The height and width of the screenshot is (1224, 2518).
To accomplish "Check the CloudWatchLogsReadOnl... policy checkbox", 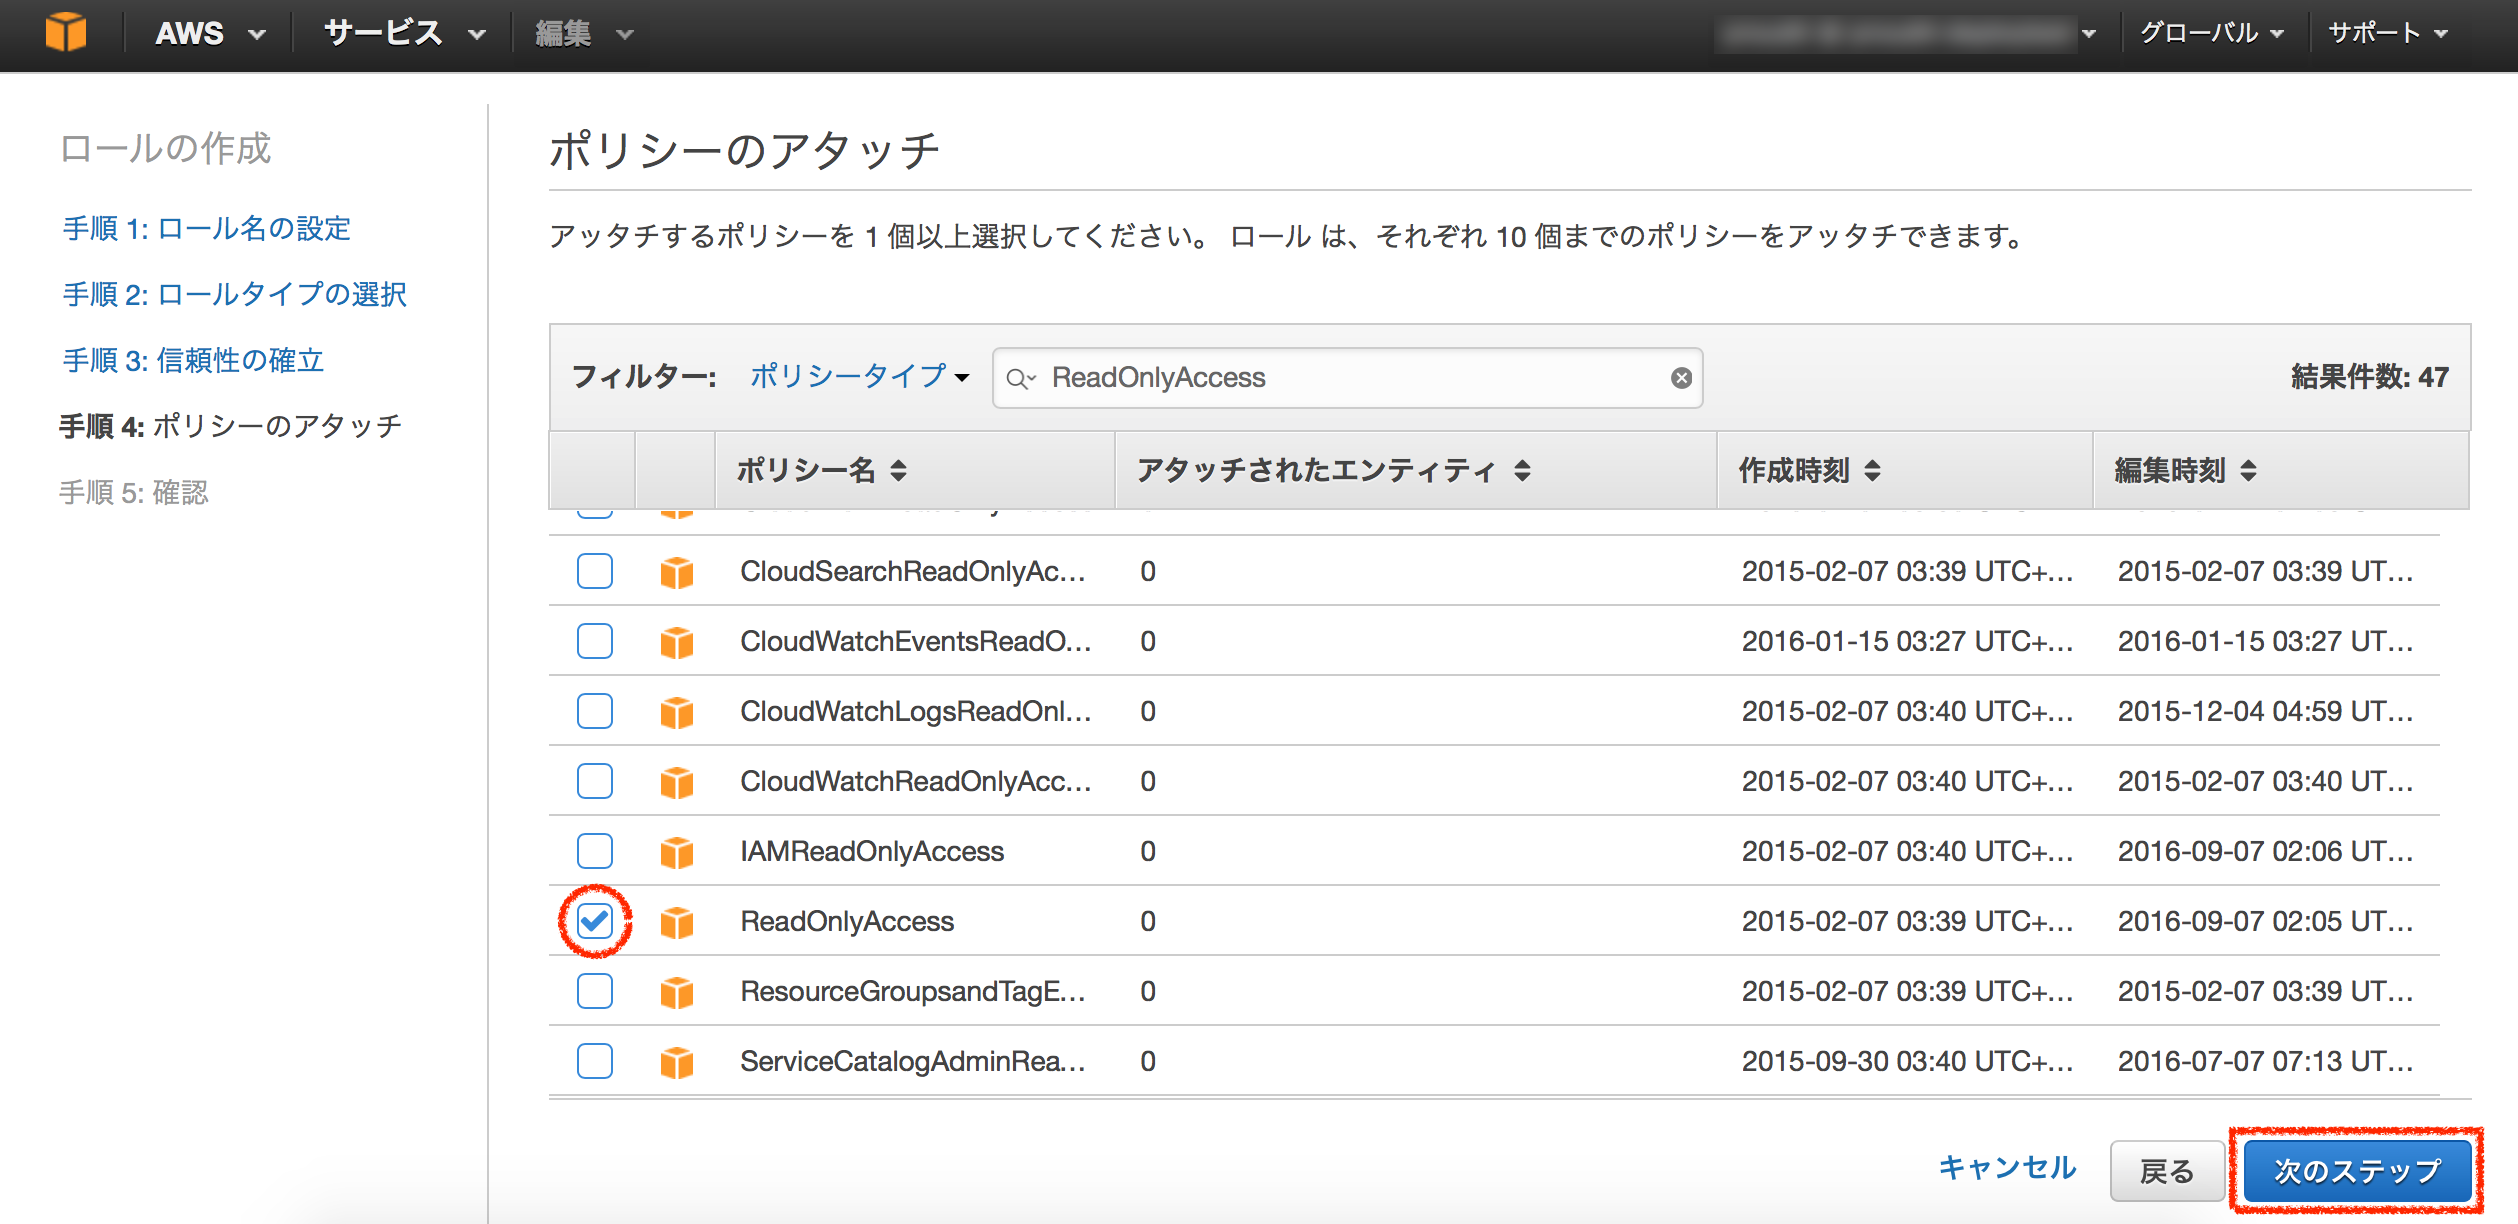I will (x=595, y=711).
